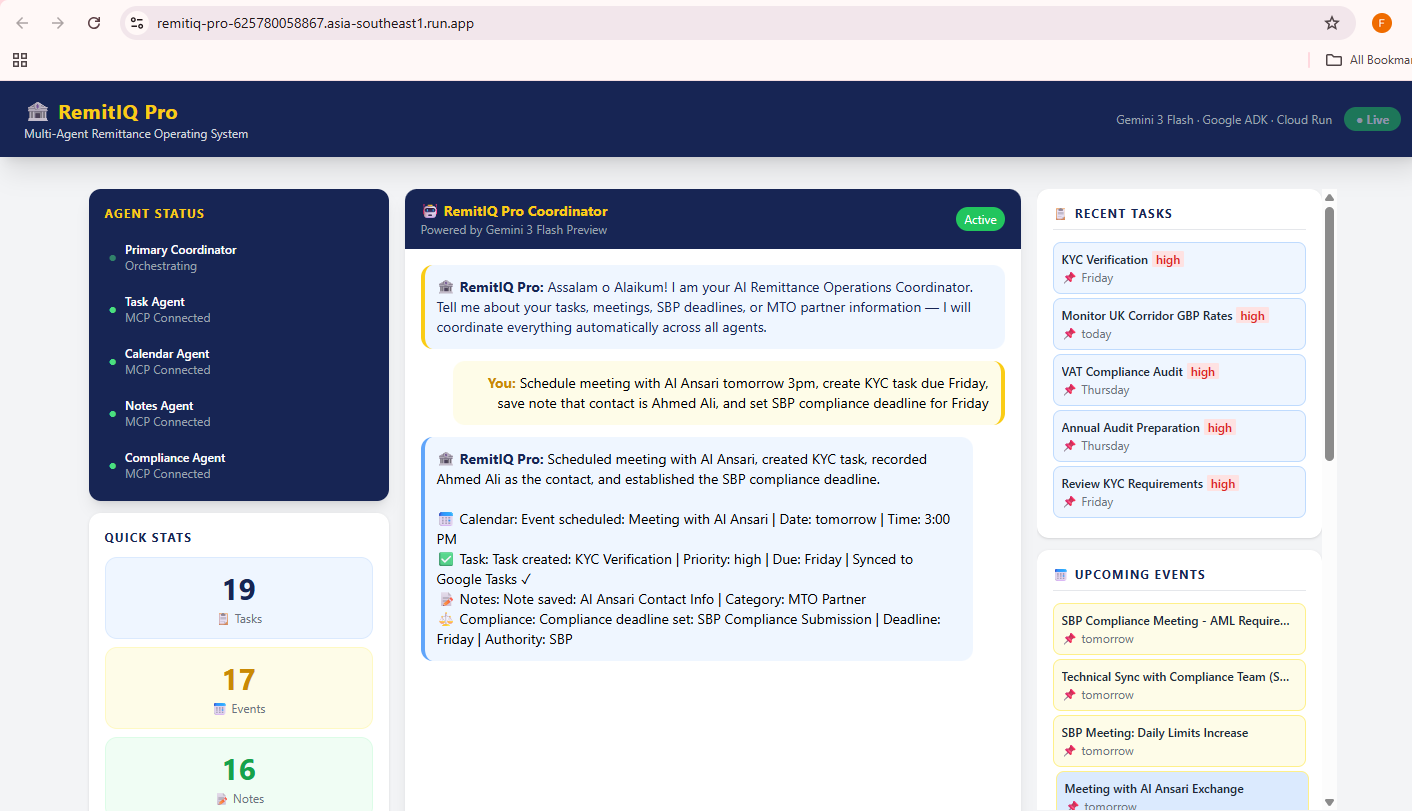Click the green dot beside Compliance Agent
This screenshot has height=811, width=1412.
pyautogui.click(x=113, y=466)
